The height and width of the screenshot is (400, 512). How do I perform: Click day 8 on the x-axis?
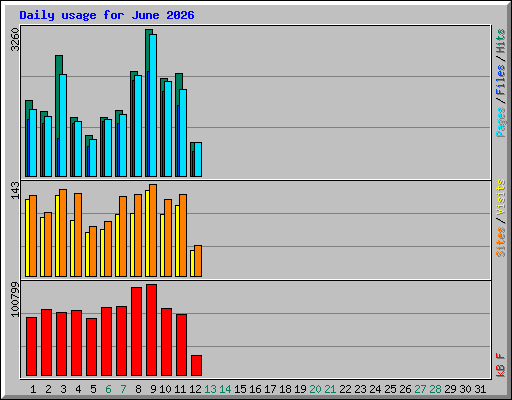pyautogui.click(x=138, y=389)
